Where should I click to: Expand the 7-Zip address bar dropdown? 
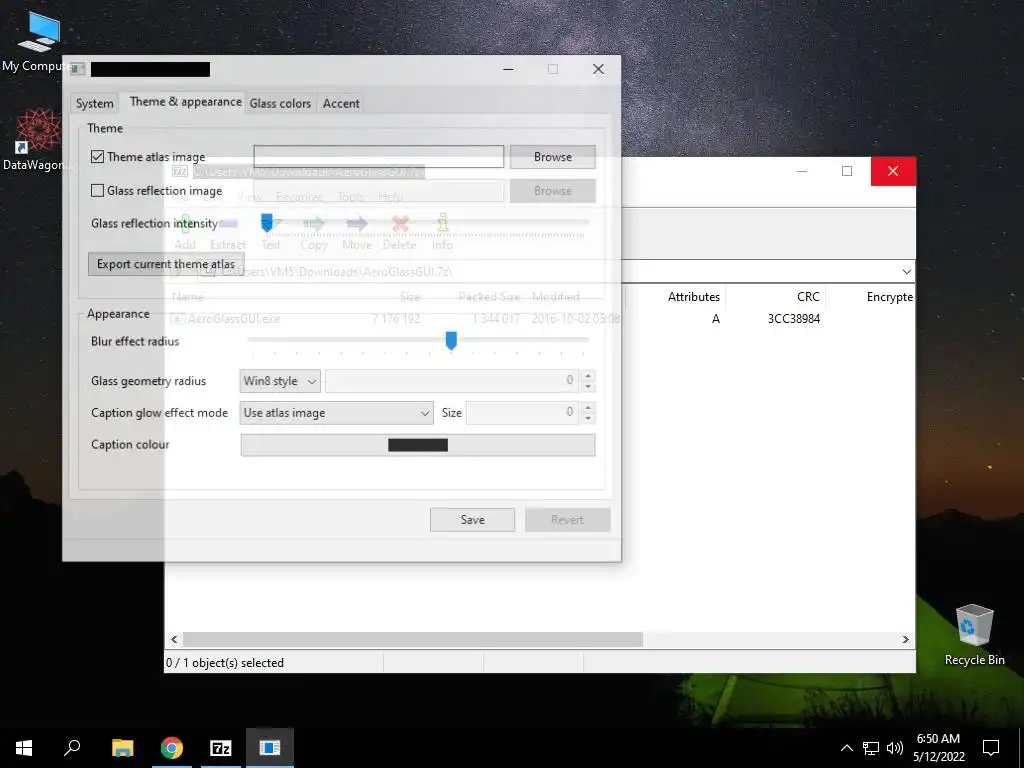click(906, 272)
